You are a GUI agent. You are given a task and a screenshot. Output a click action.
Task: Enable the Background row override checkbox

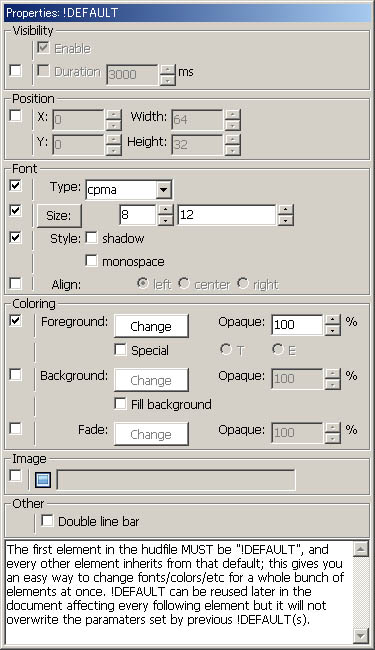pos(15,374)
